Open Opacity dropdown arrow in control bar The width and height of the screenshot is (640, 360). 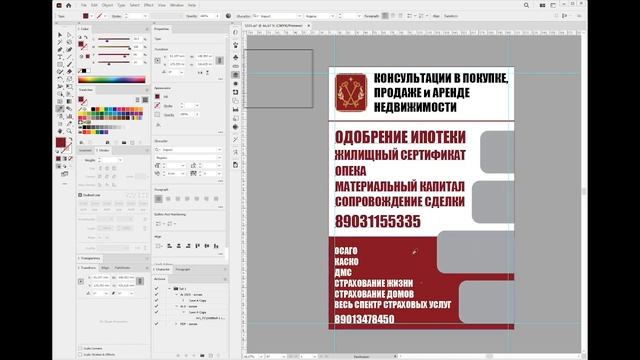(x=217, y=16)
